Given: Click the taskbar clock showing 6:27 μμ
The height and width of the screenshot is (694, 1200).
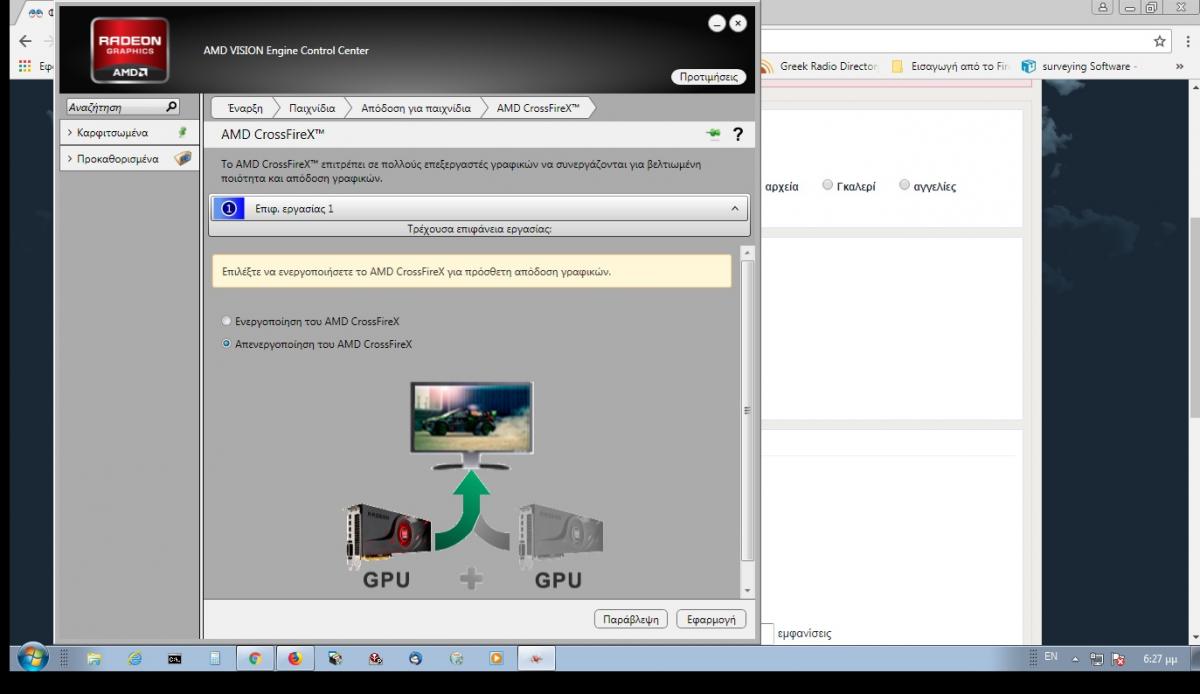Looking at the screenshot, I should point(1160,659).
